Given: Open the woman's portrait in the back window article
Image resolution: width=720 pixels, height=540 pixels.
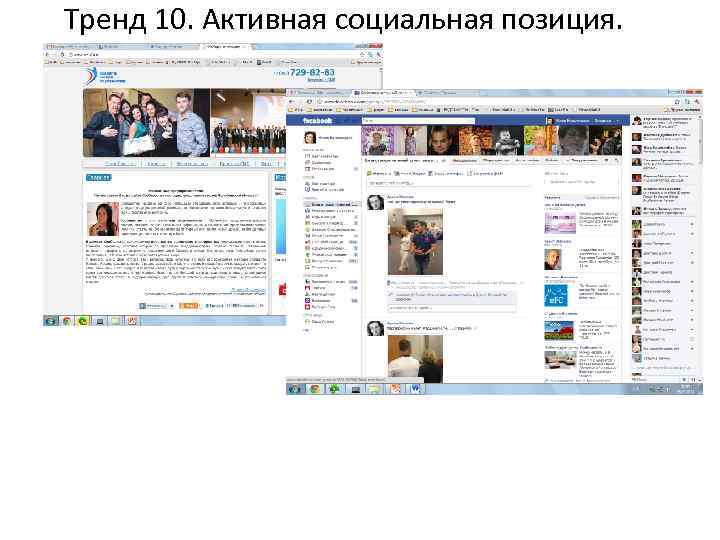Looking at the screenshot, I should tap(103, 219).
